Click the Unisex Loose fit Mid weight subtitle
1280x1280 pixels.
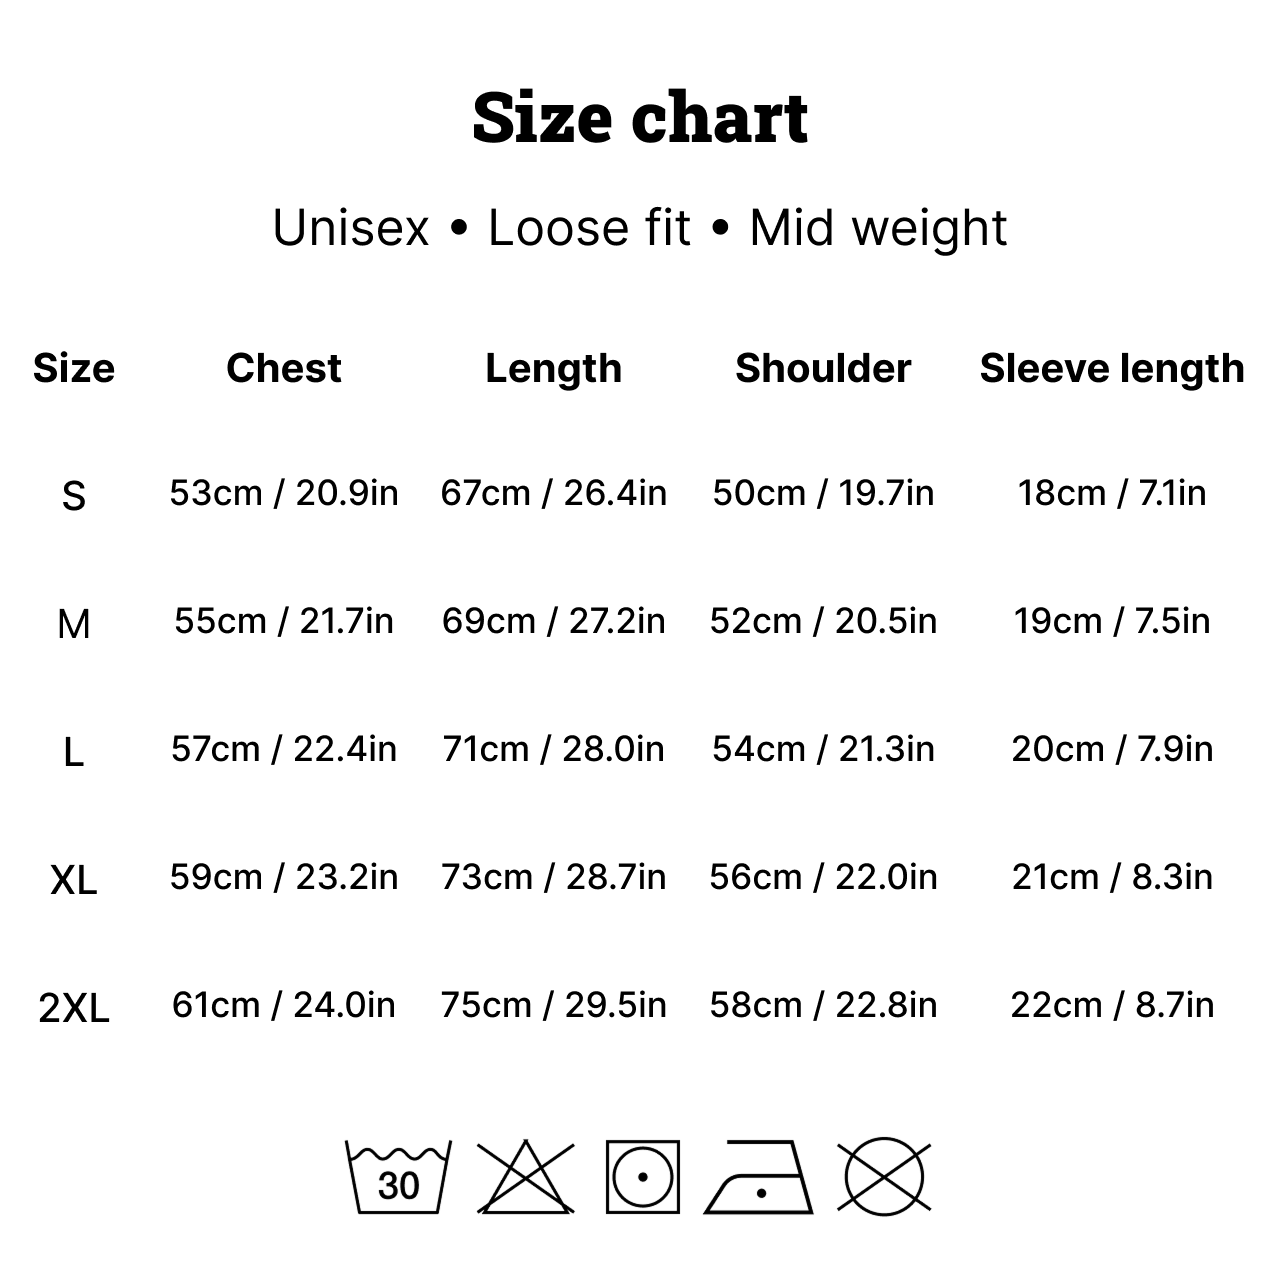pyautogui.click(x=640, y=228)
